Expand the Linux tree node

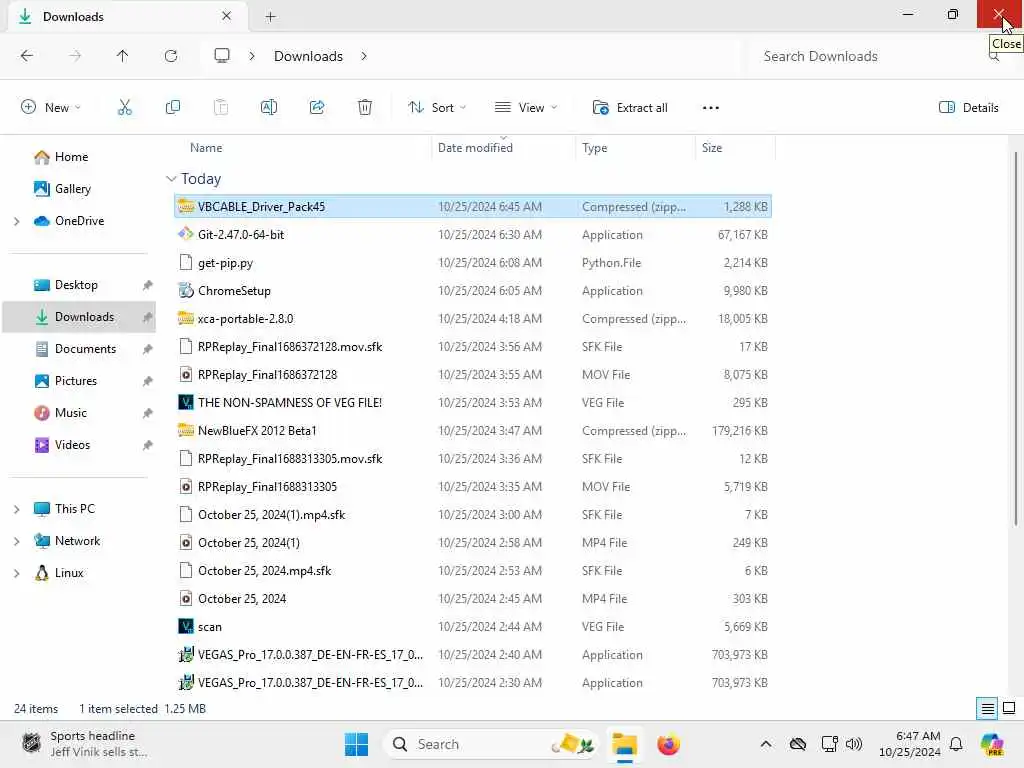pyautogui.click(x=16, y=573)
